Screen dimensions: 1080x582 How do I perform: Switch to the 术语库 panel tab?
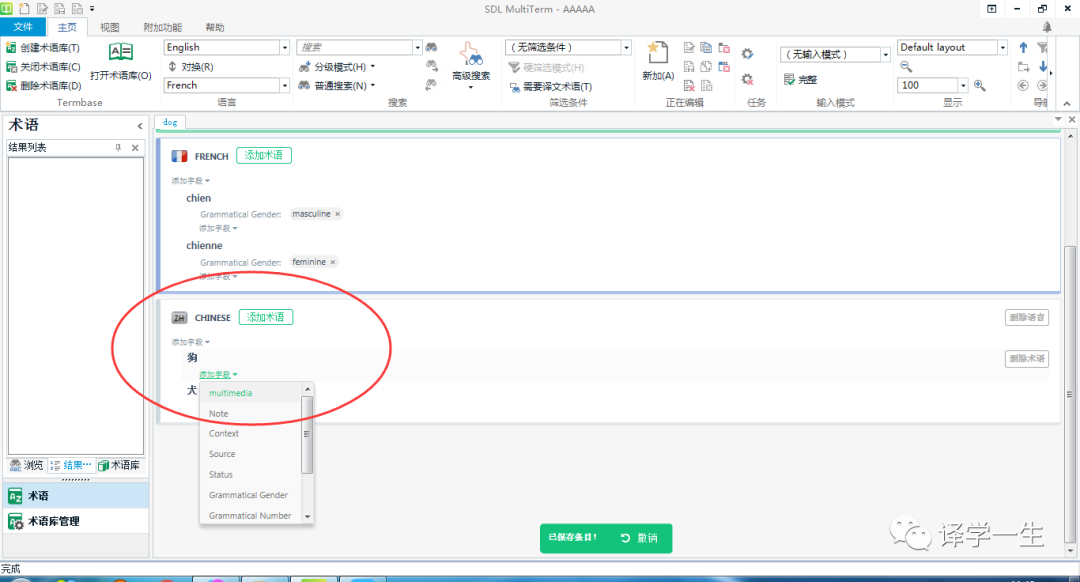(x=119, y=466)
